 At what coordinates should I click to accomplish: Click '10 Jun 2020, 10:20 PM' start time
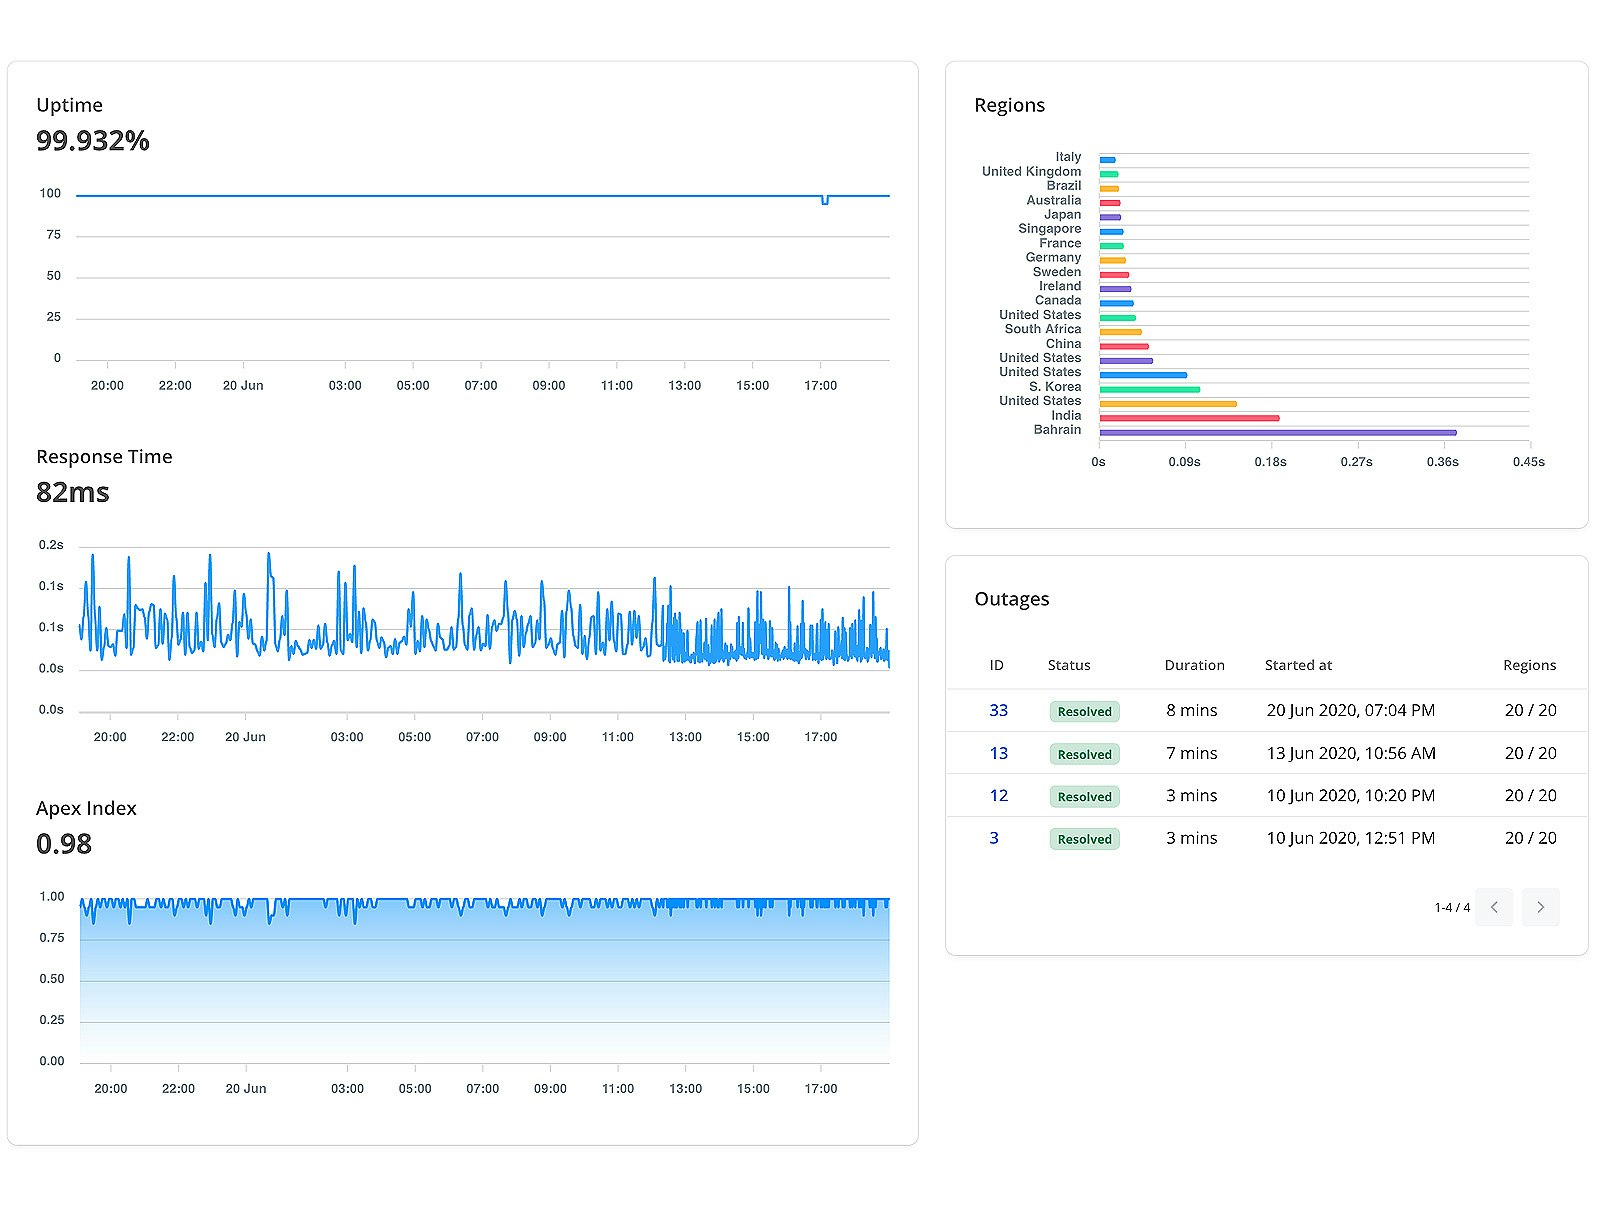point(1350,795)
